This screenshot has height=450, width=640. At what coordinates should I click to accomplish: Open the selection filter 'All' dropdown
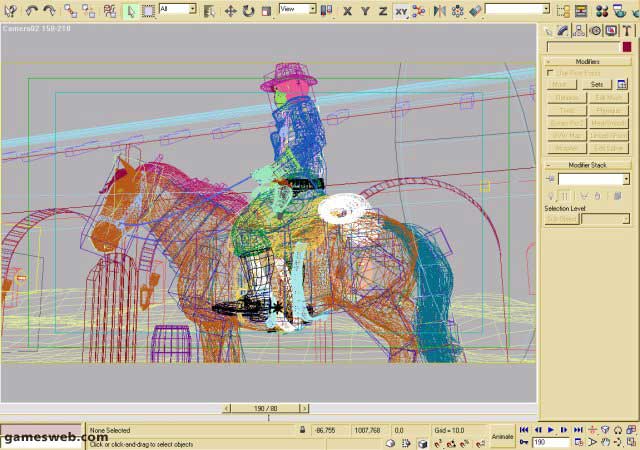pos(177,10)
